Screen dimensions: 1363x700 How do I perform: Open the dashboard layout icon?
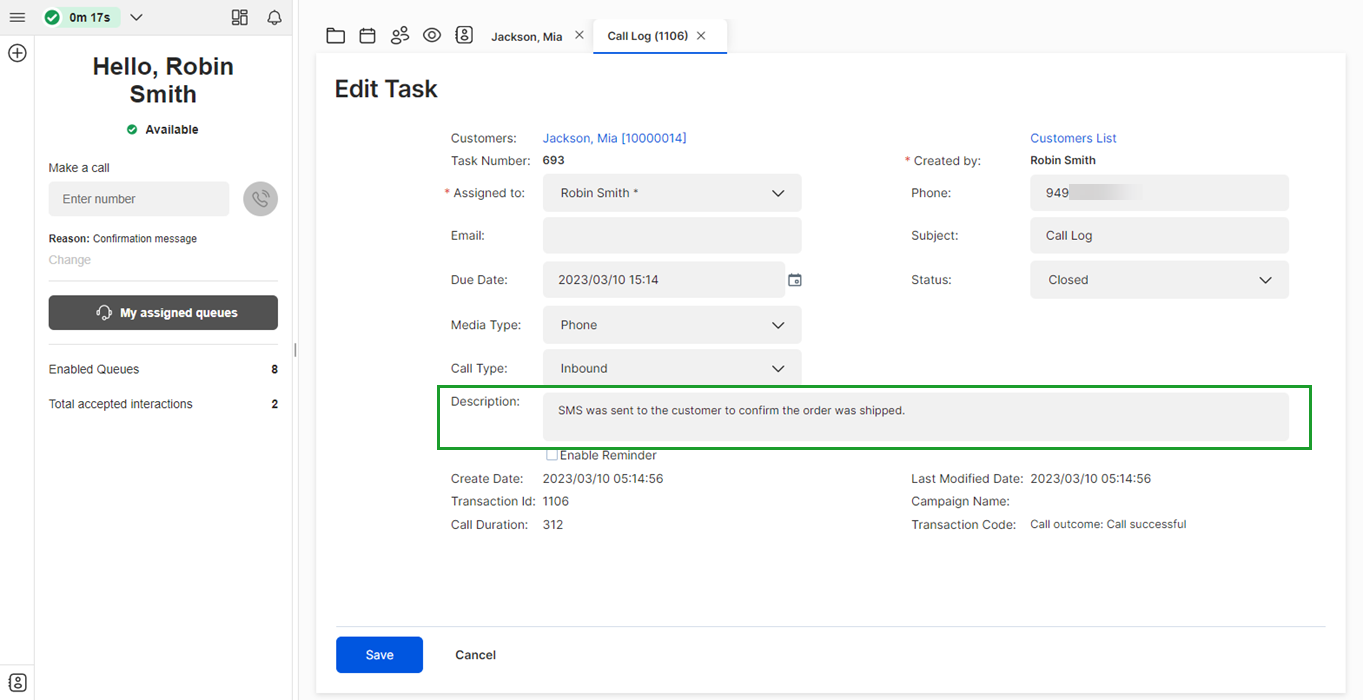pos(239,17)
